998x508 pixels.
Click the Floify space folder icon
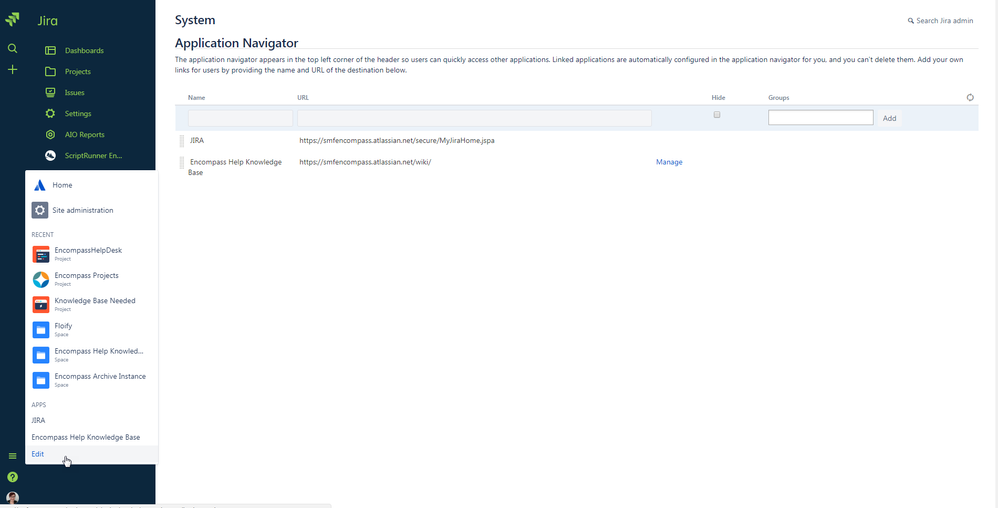pos(41,330)
